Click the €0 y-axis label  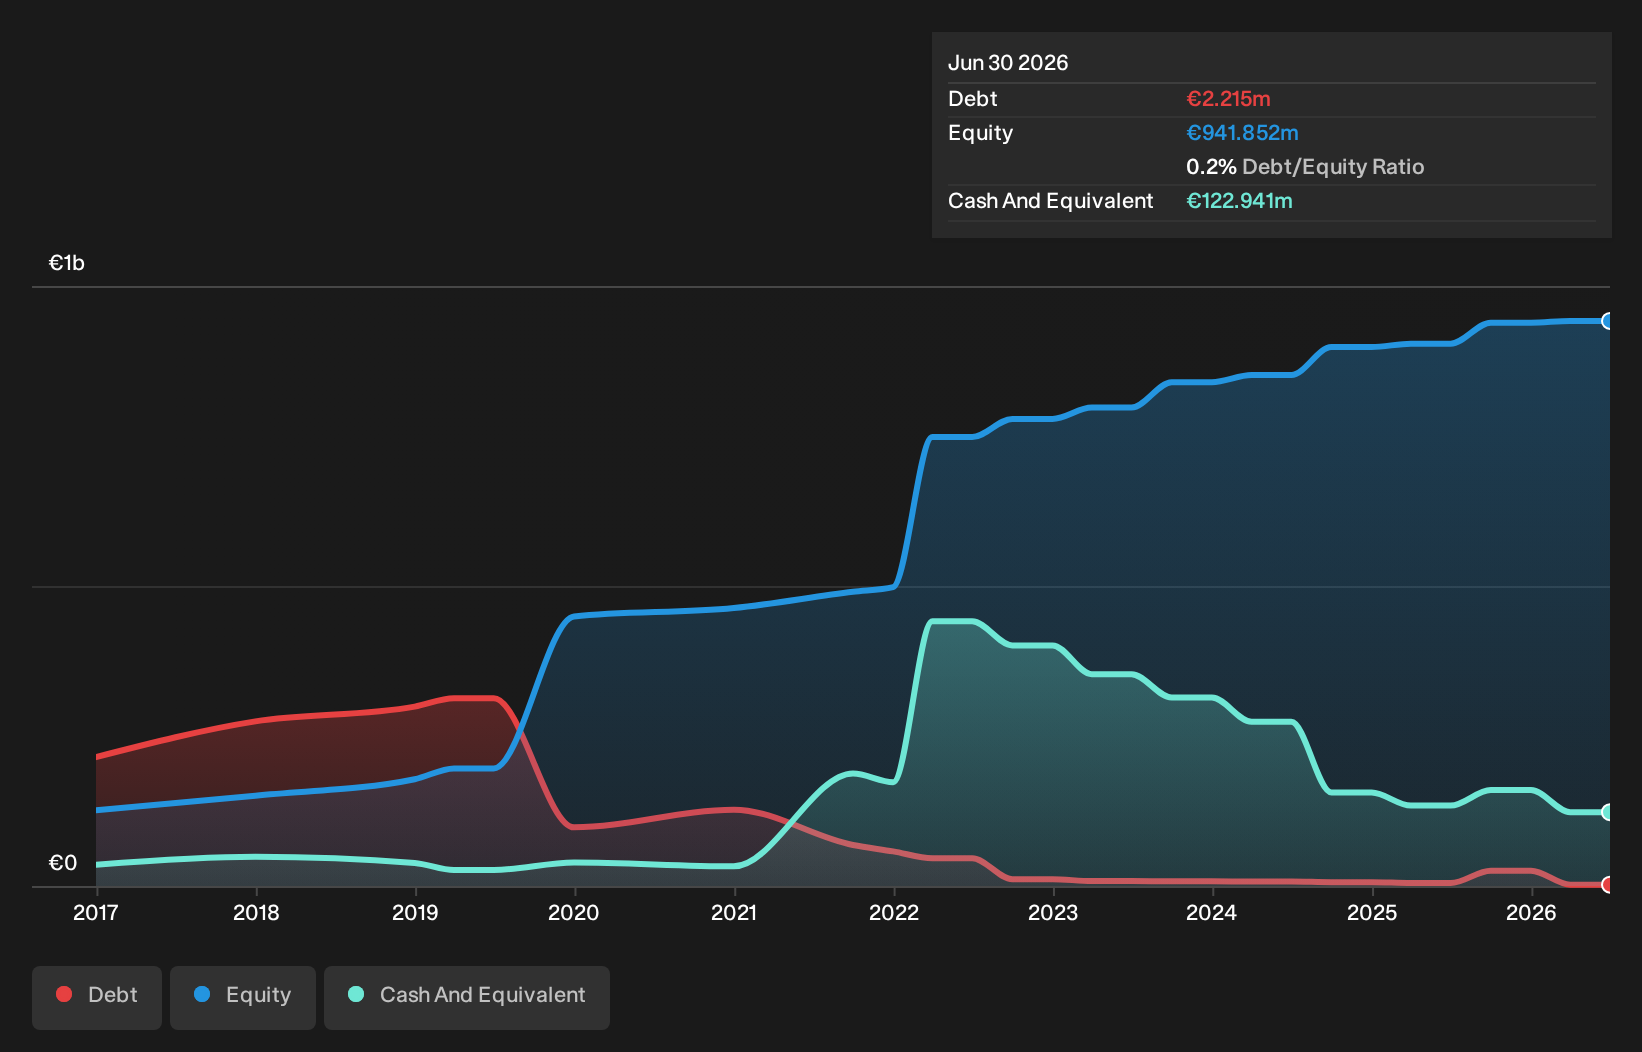[63, 863]
